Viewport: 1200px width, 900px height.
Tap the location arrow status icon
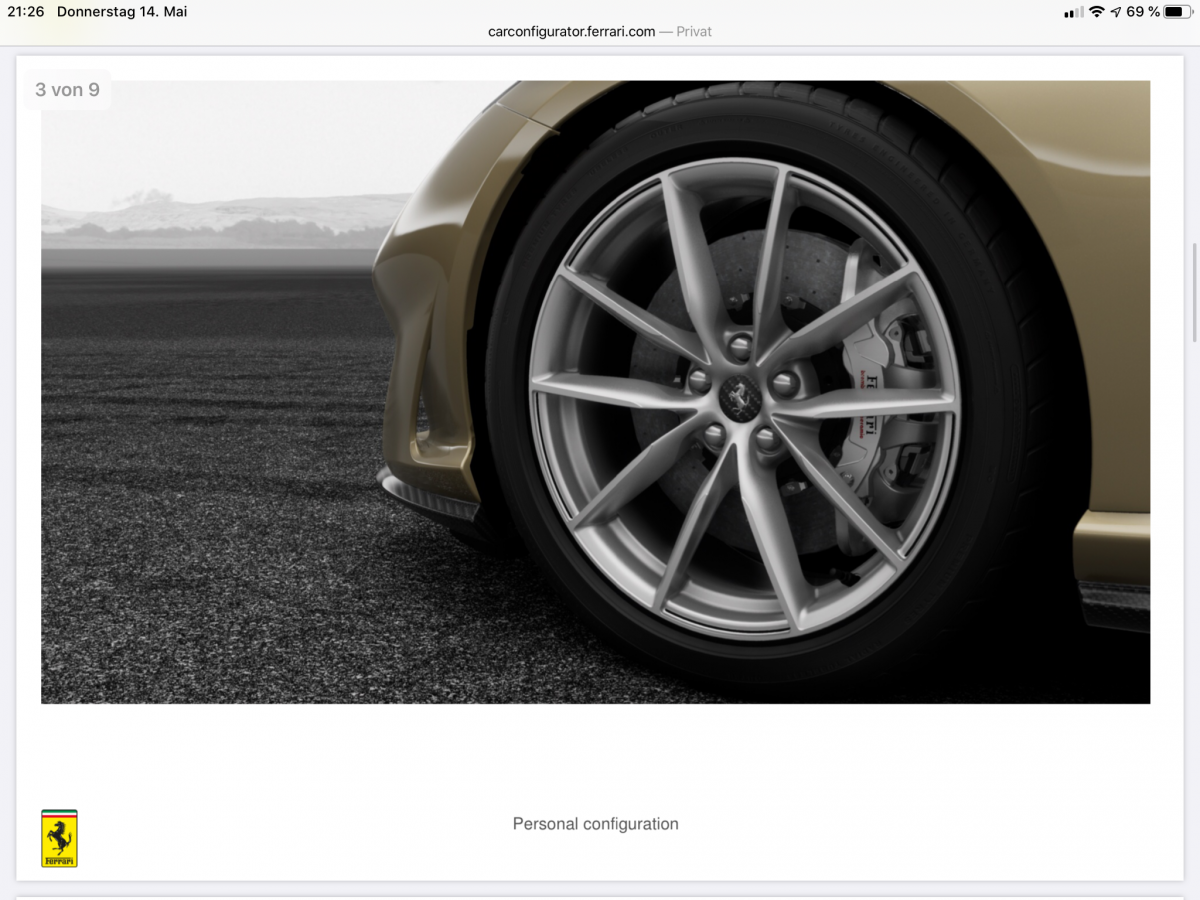tap(1115, 12)
